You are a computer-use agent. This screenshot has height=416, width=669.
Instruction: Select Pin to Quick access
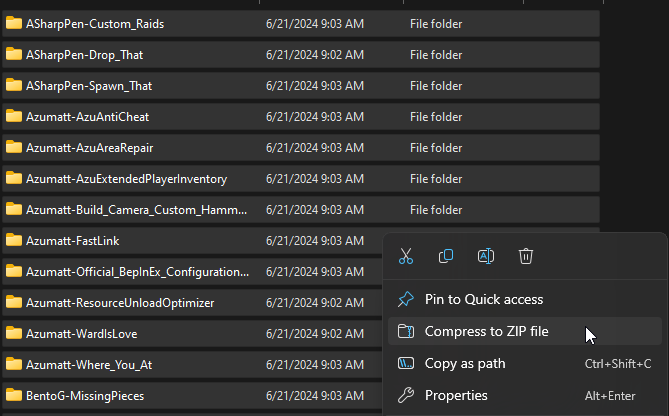pyautogui.click(x=484, y=299)
